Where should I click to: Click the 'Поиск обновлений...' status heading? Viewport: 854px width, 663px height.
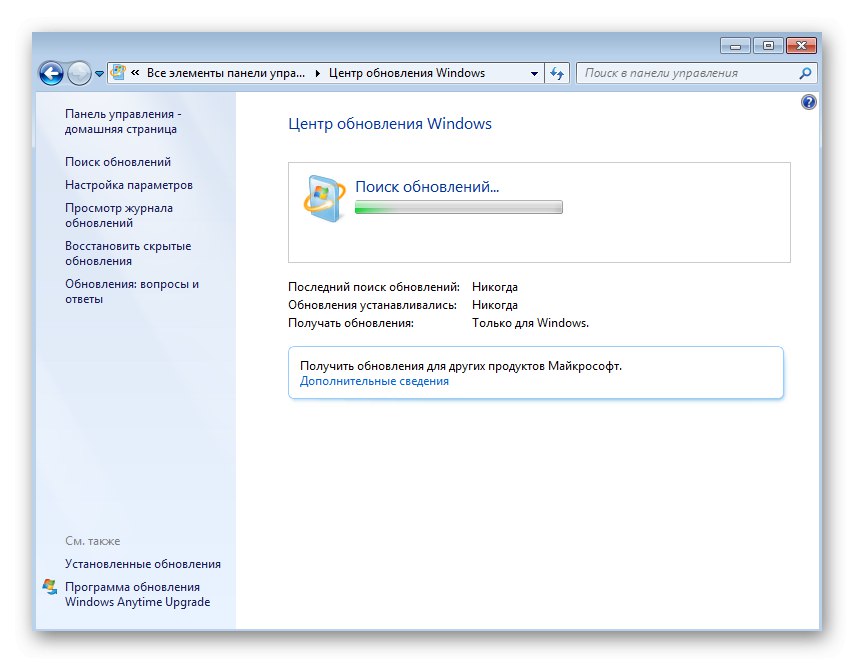427,187
